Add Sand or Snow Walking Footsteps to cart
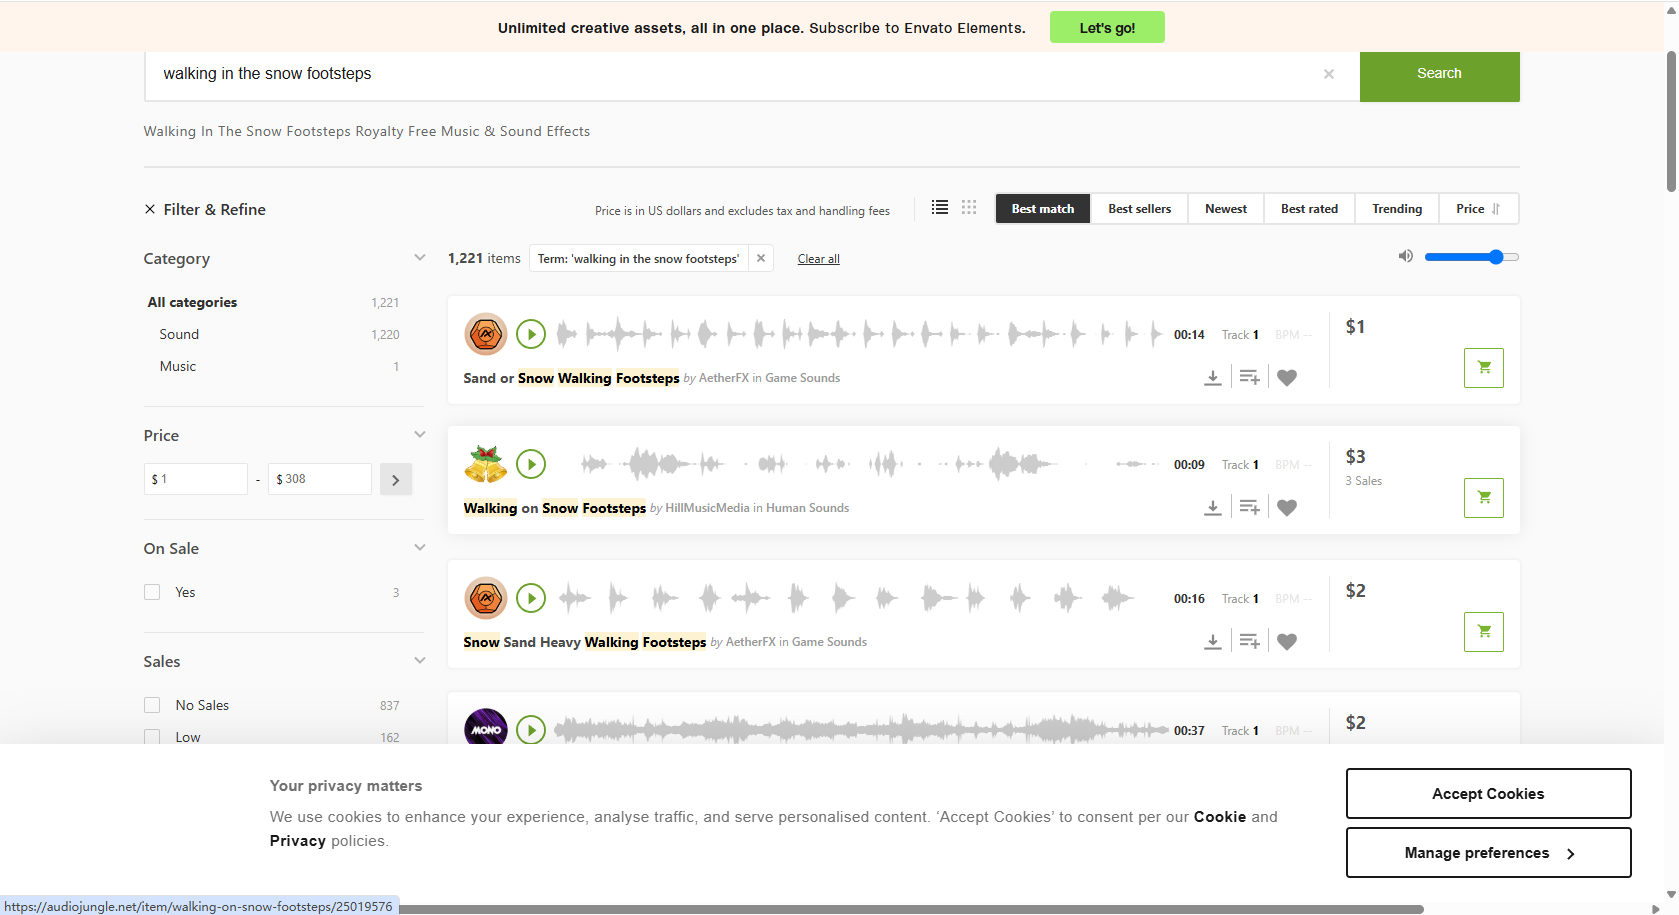1679x915 pixels. coord(1484,368)
